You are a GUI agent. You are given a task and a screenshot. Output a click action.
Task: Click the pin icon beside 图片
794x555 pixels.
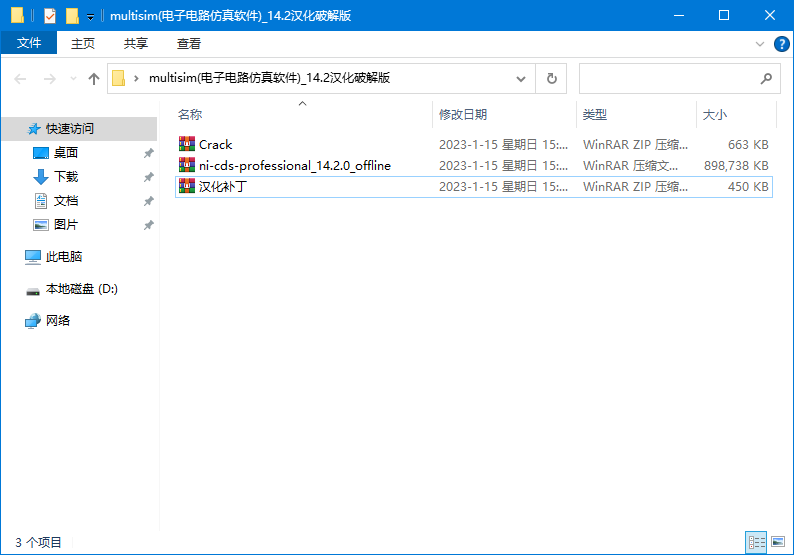point(148,225)
